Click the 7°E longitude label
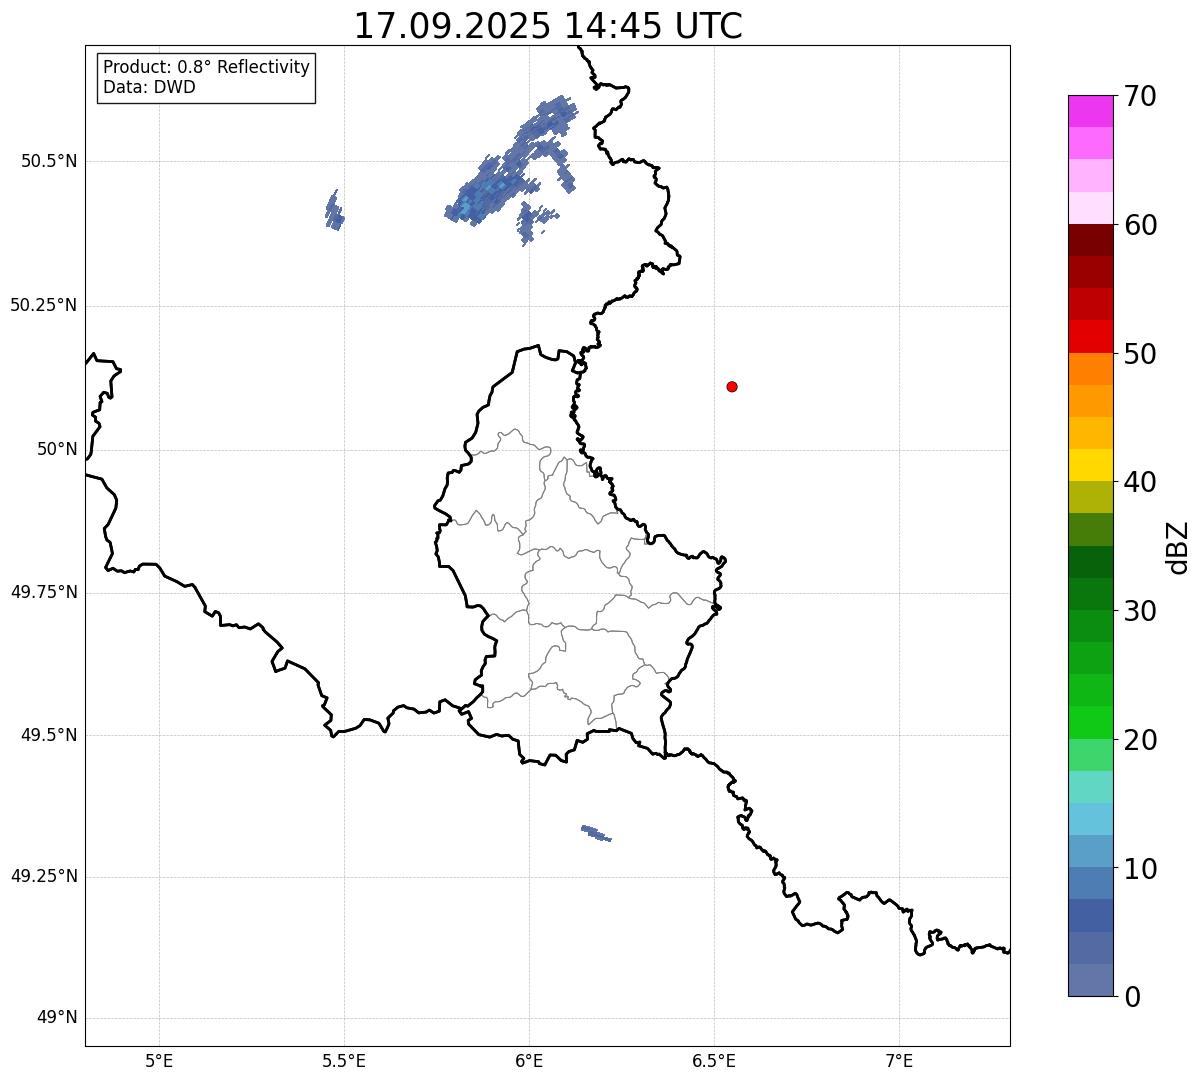1202x1081 pixels. [899, 1060]
